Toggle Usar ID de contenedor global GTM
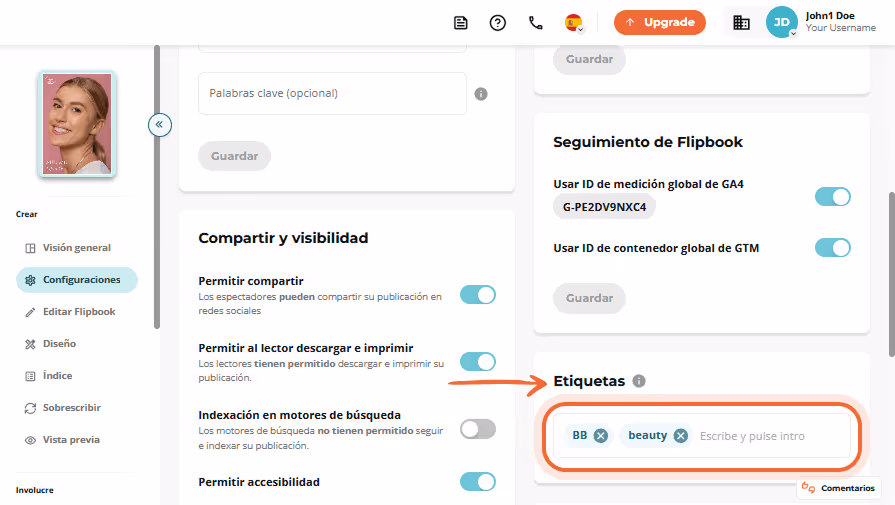 coord(833,248)
